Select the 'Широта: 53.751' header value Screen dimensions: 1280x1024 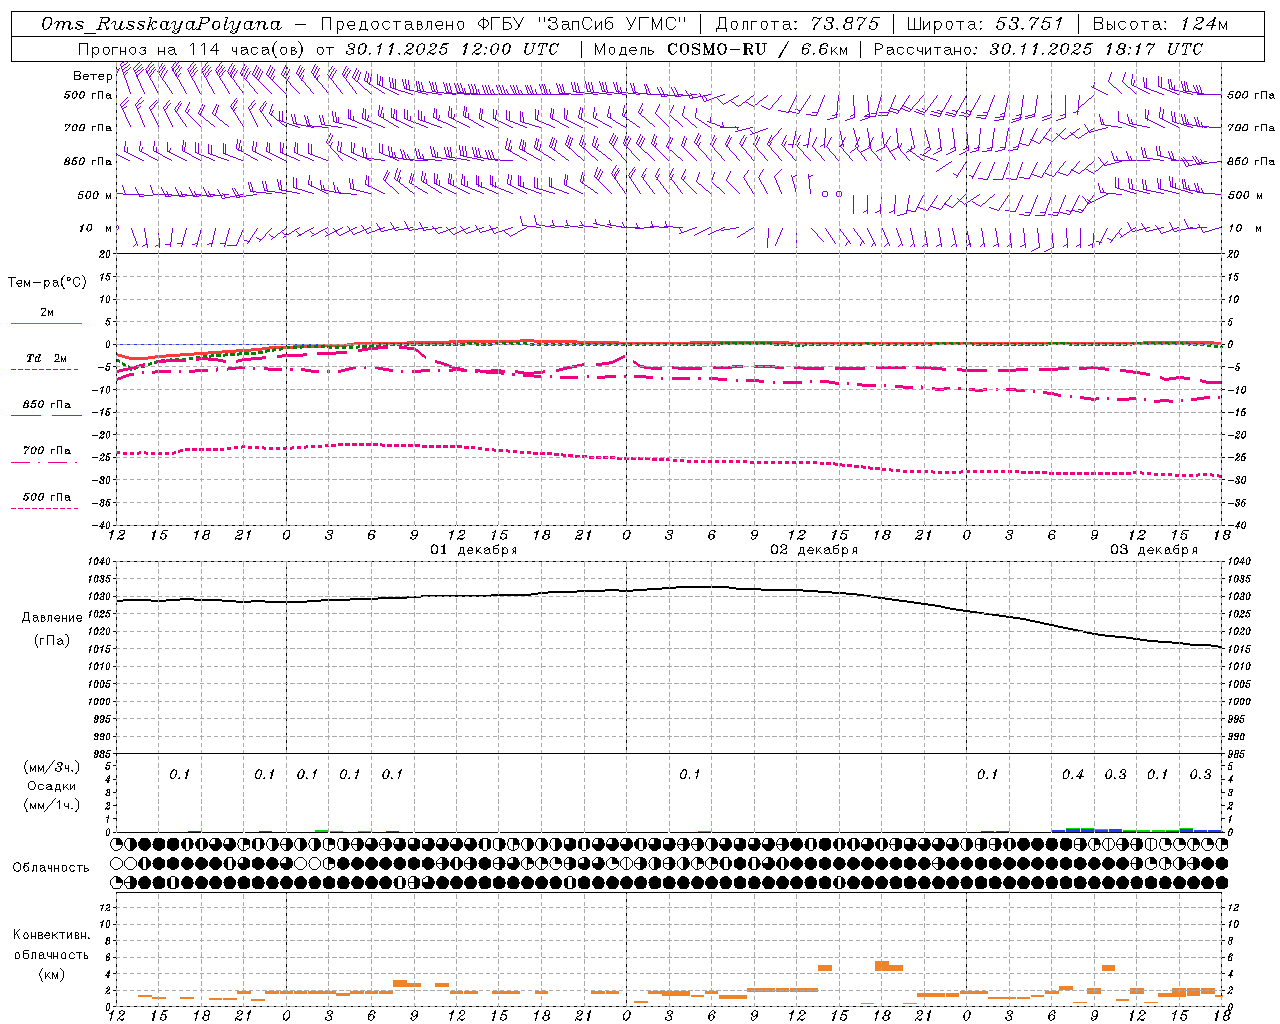point(985,24)
